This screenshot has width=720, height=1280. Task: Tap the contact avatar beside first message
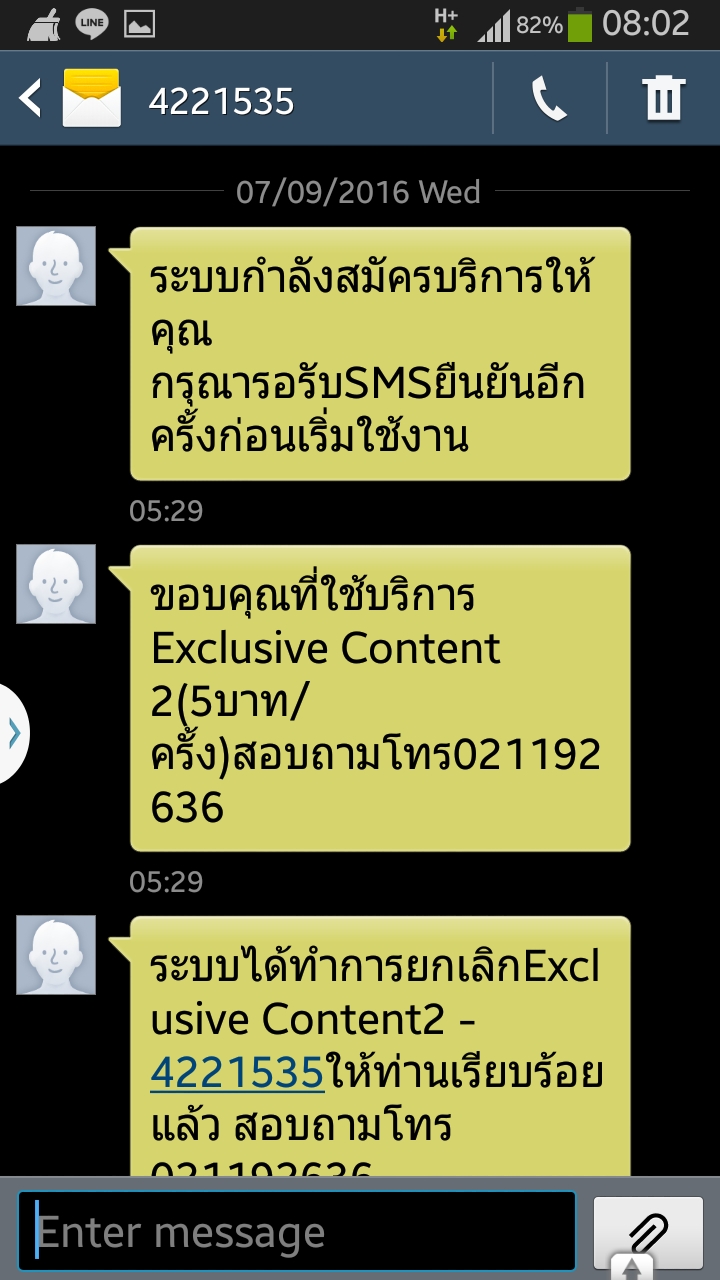pyautogui.click(x=56, y=266)
